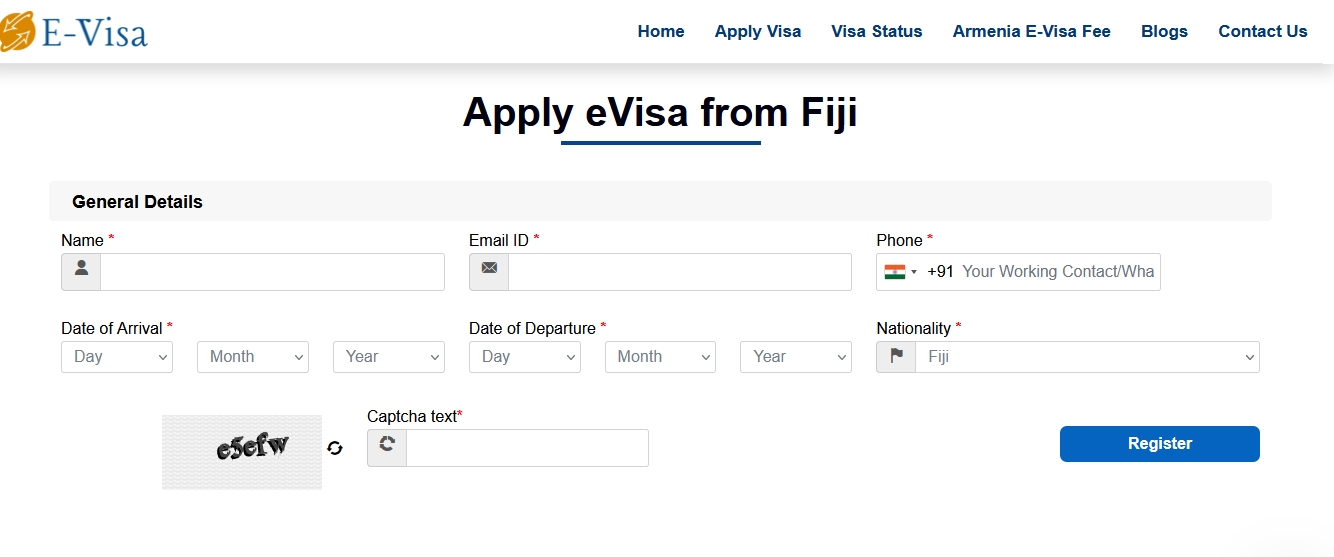The width and height of the screenshot is (1334, 557).
Task: Open the Visa Status page
Action: pos(877,32)
